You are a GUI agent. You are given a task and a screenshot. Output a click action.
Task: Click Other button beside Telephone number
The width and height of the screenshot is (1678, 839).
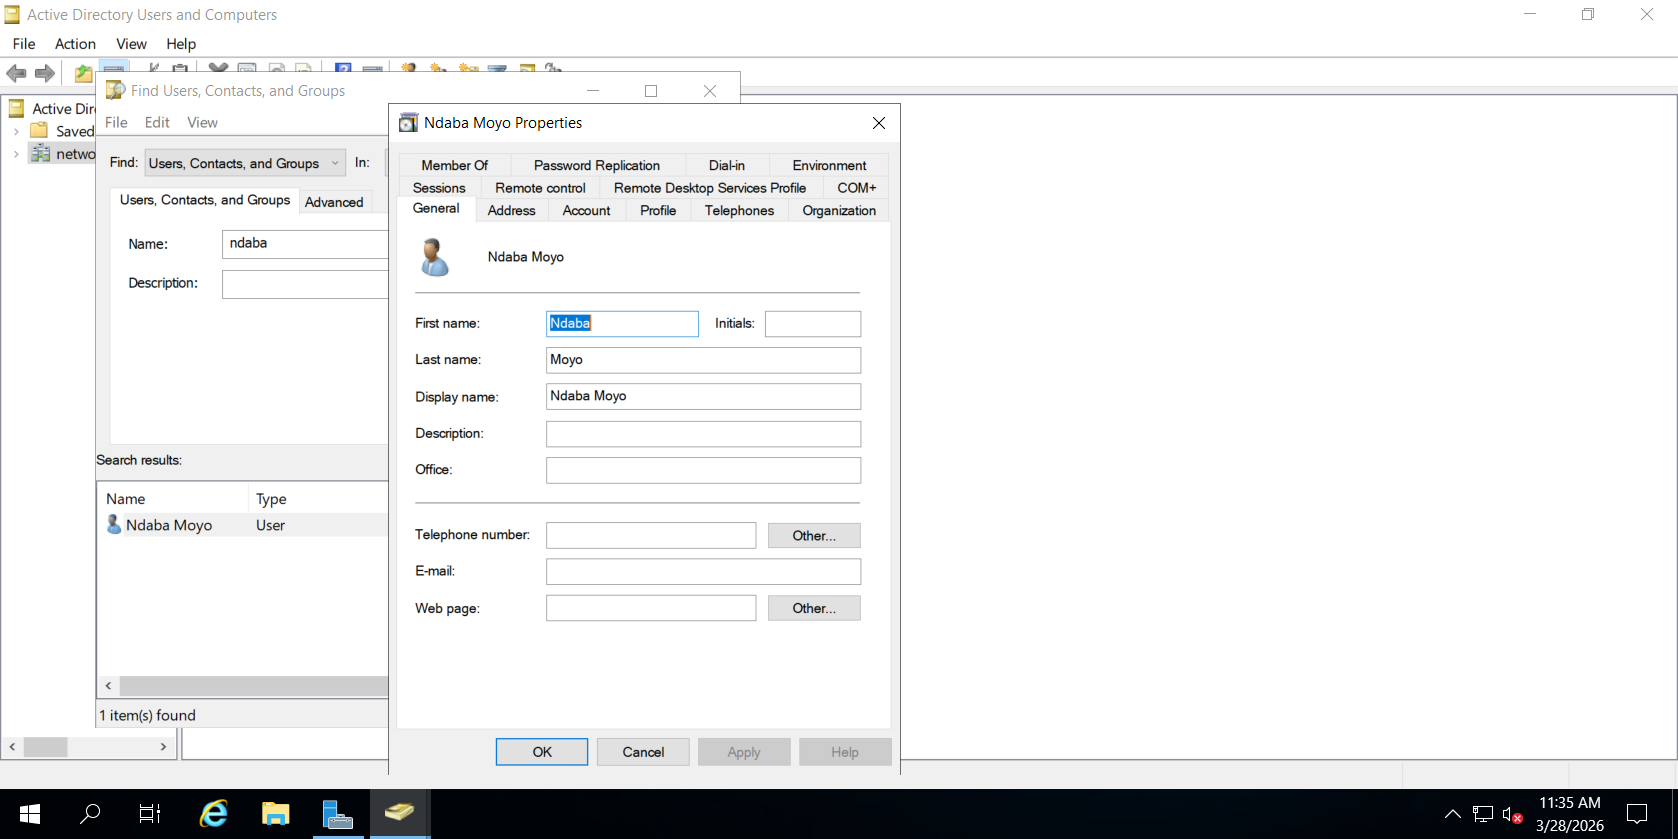813,536
